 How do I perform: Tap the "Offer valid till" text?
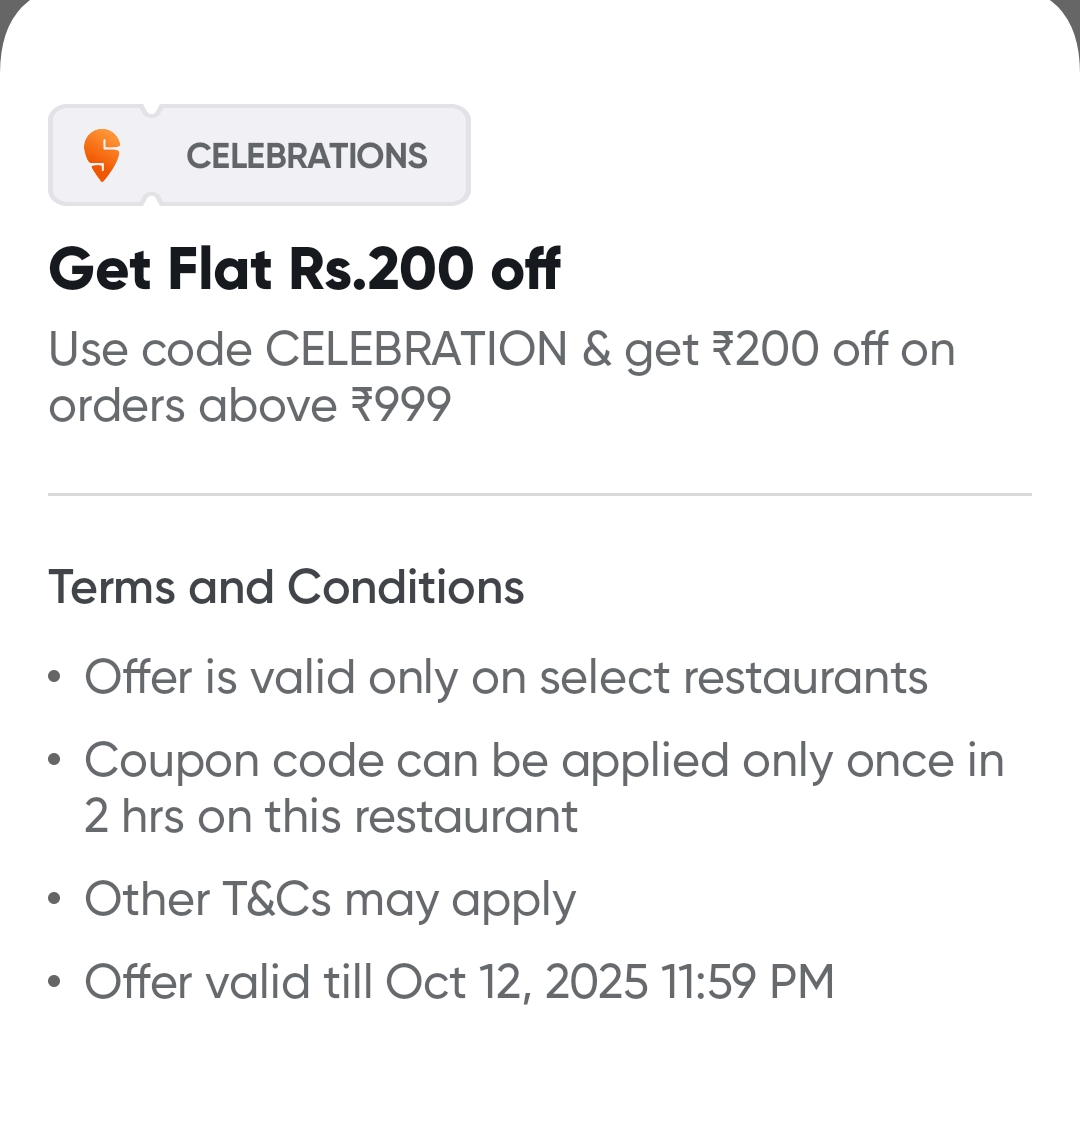coord(228,982)
